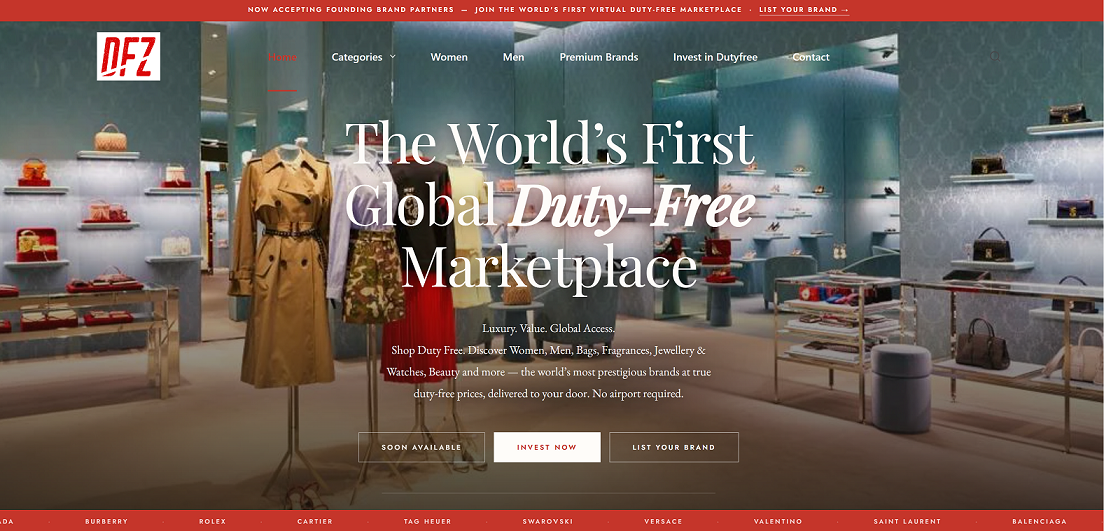
Task: Select Invest in Dutyfree menu item
Action: (x=715, y=57)
